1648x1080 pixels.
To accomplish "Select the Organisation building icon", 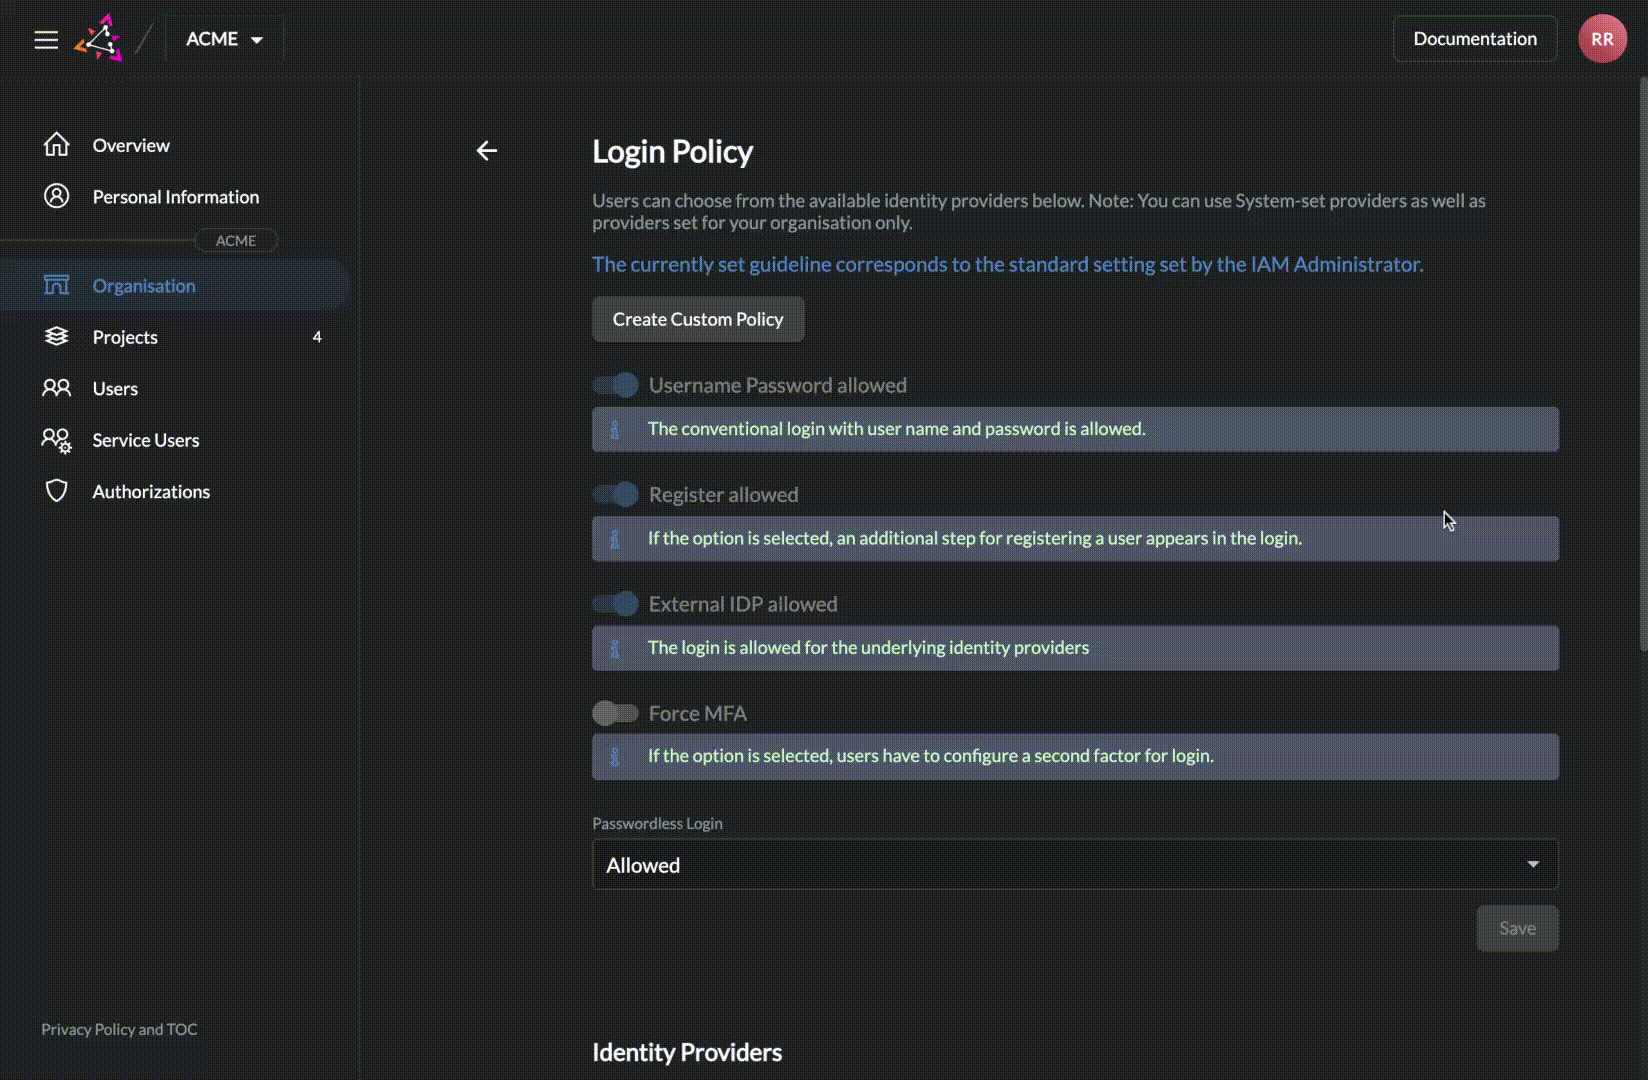I will click(57, 285).
